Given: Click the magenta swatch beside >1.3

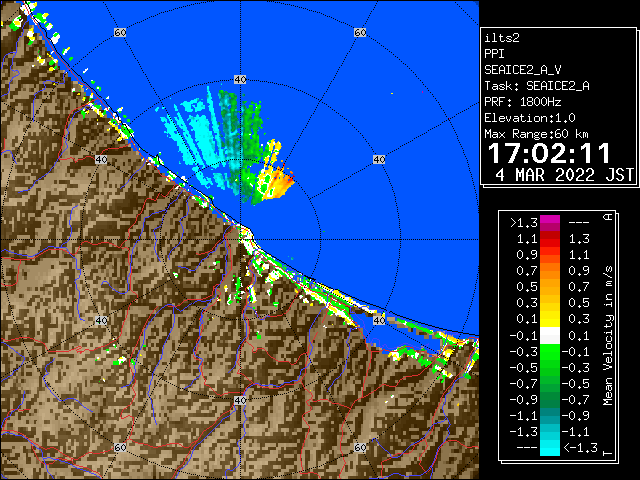Looking at the screenshot, I should [550, 223].
